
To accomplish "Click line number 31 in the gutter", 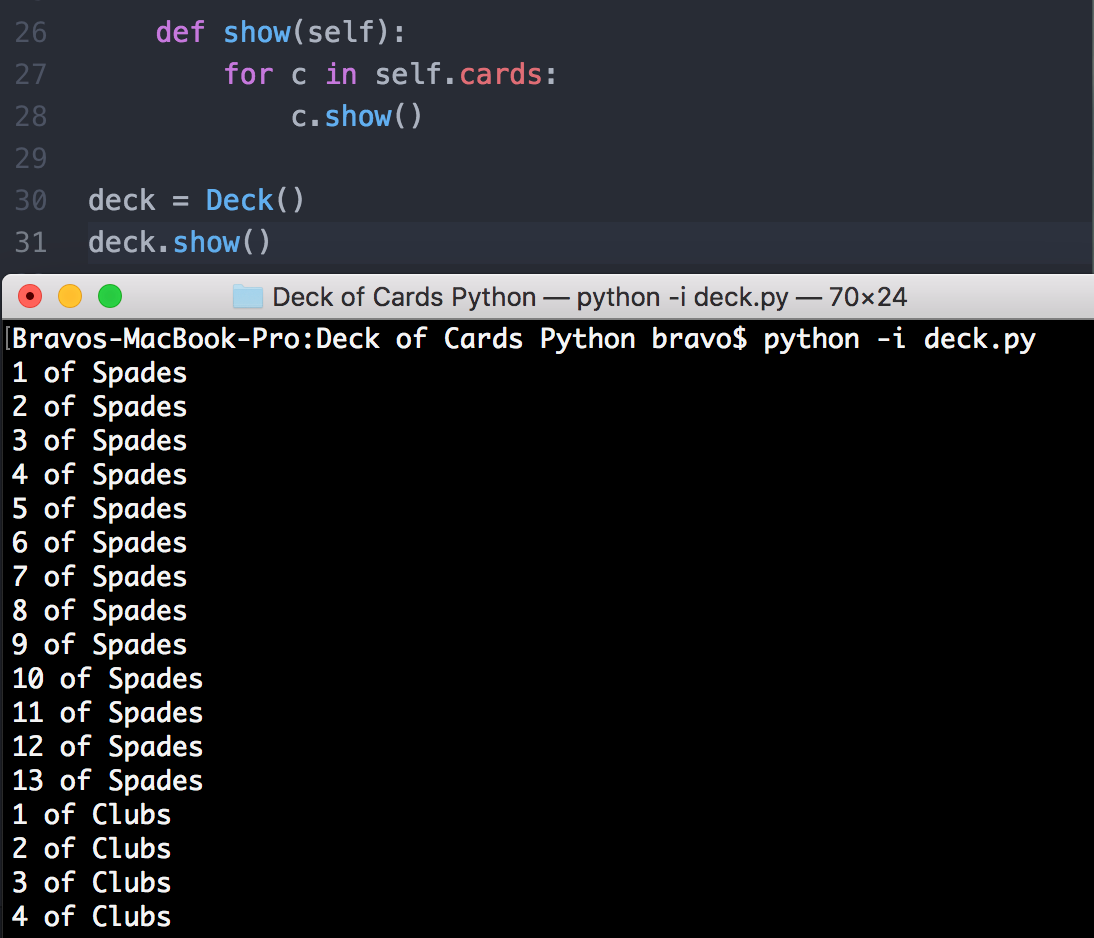I will (x=30, y=242).
